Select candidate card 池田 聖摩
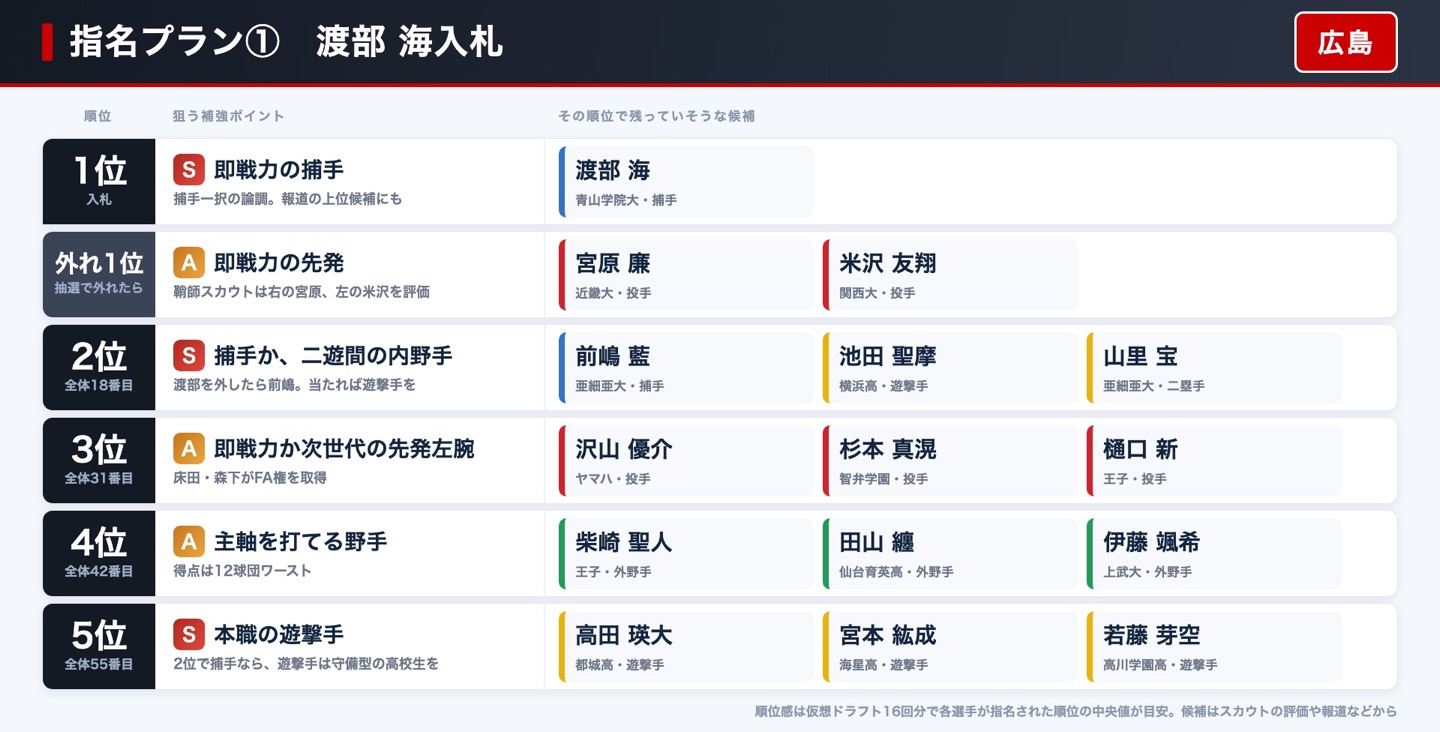Image resolution: width=1440 pixels, height=732 pixels. 950,368
